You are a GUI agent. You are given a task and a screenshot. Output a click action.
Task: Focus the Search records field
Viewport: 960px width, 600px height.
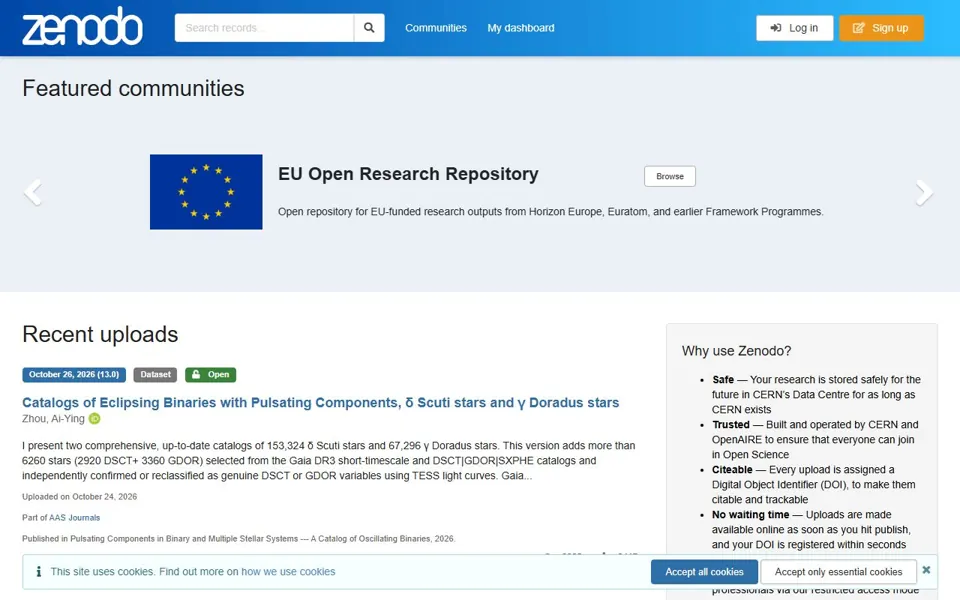(264, 28)
